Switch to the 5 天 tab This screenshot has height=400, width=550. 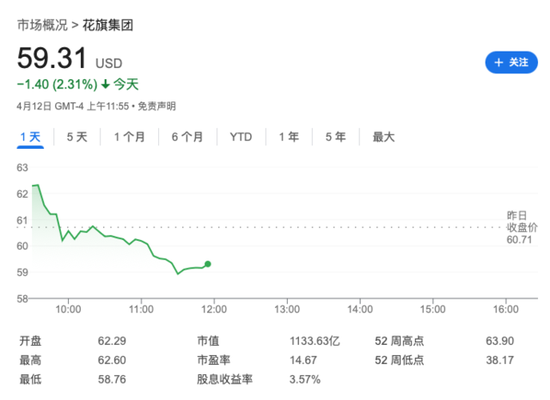(77, 137)
